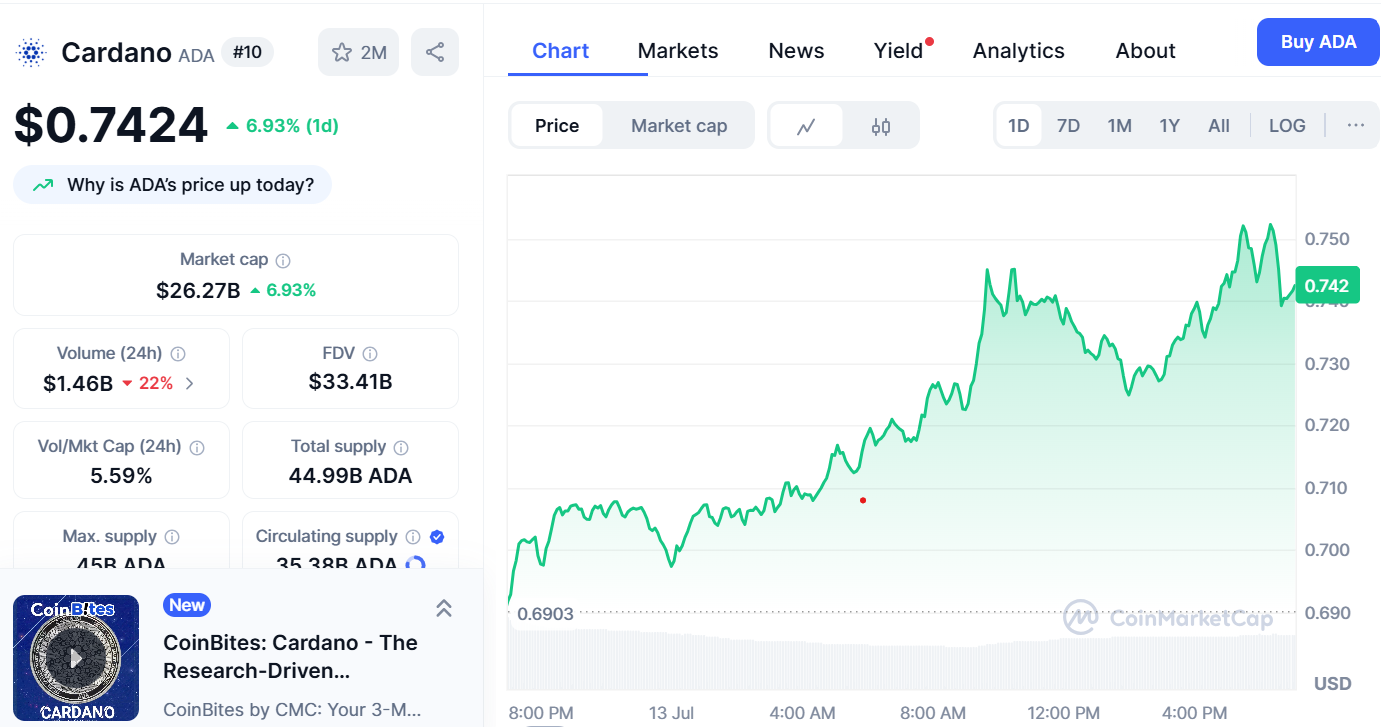Image resolution: width=1381 pixels, height=727 pixels.
Task: Select the 1Y time range button
Action: click(1169, 125)
